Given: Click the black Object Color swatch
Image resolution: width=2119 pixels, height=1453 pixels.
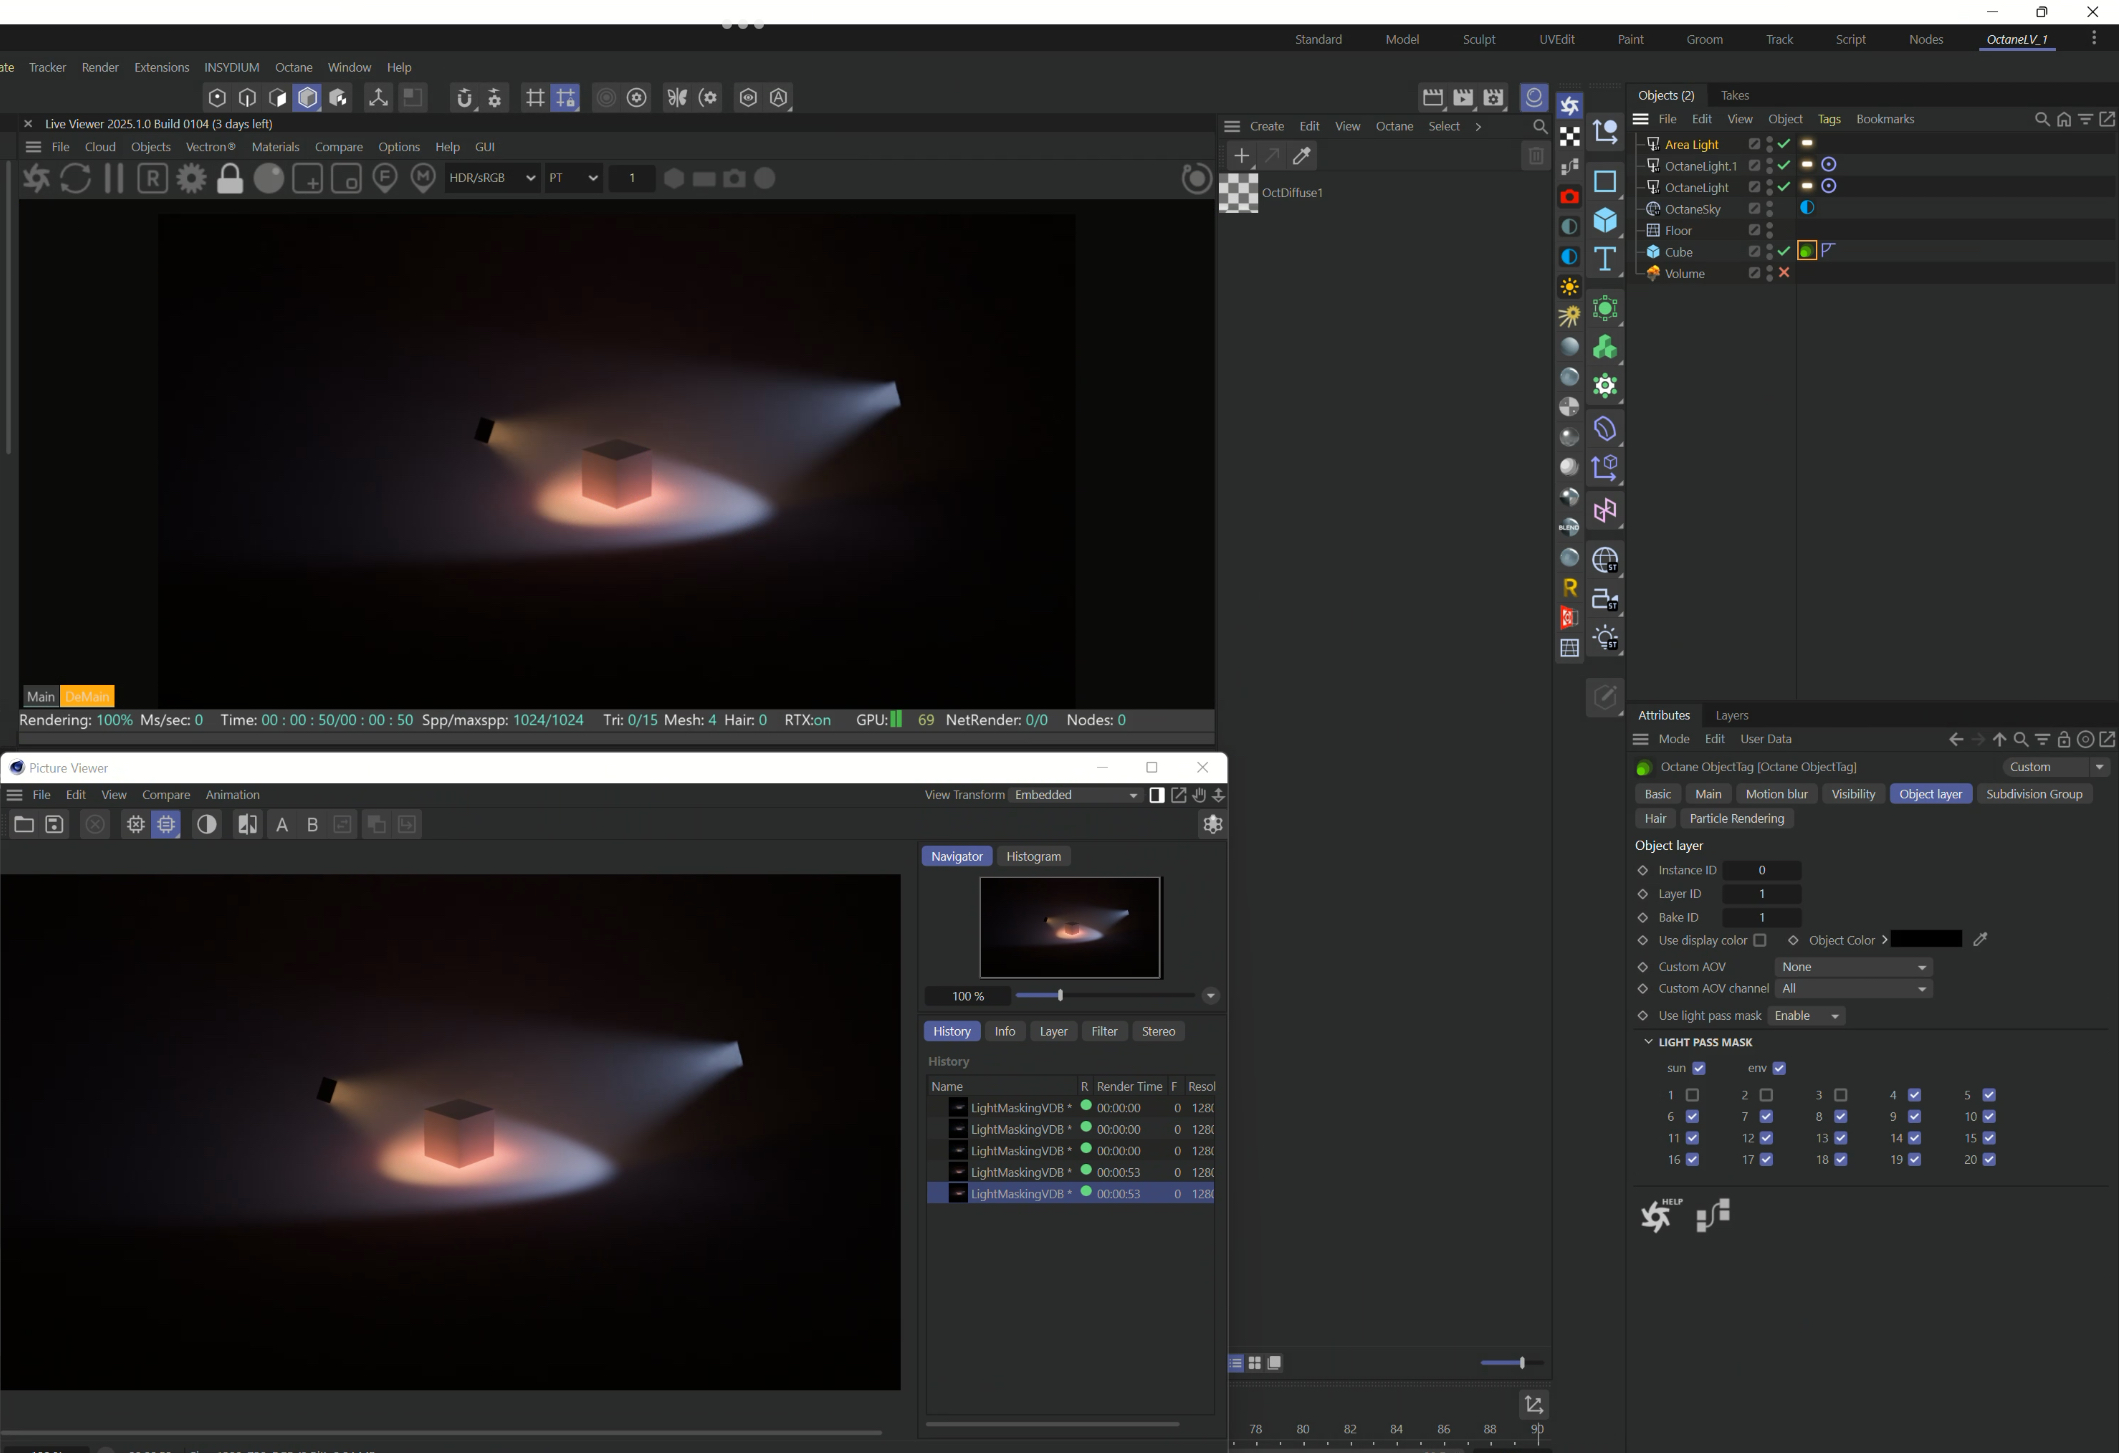Looking at the screenshot, I should [x=1926, y=940].
